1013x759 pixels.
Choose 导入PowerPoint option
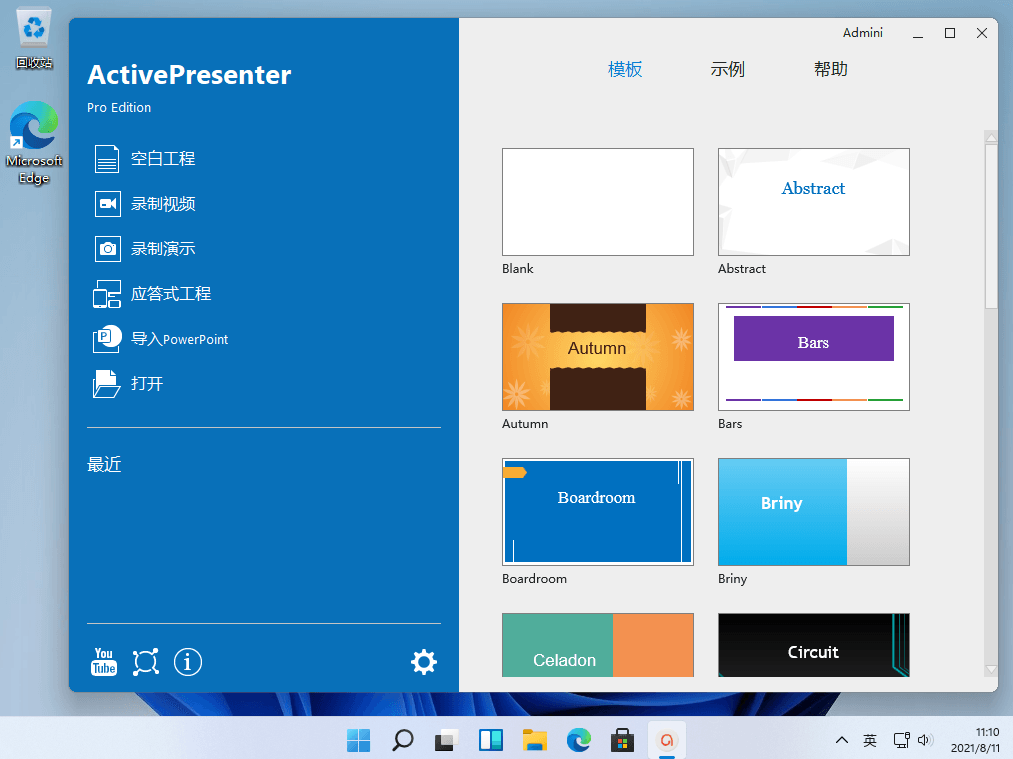pyautogui.click(x=180, y=339)
